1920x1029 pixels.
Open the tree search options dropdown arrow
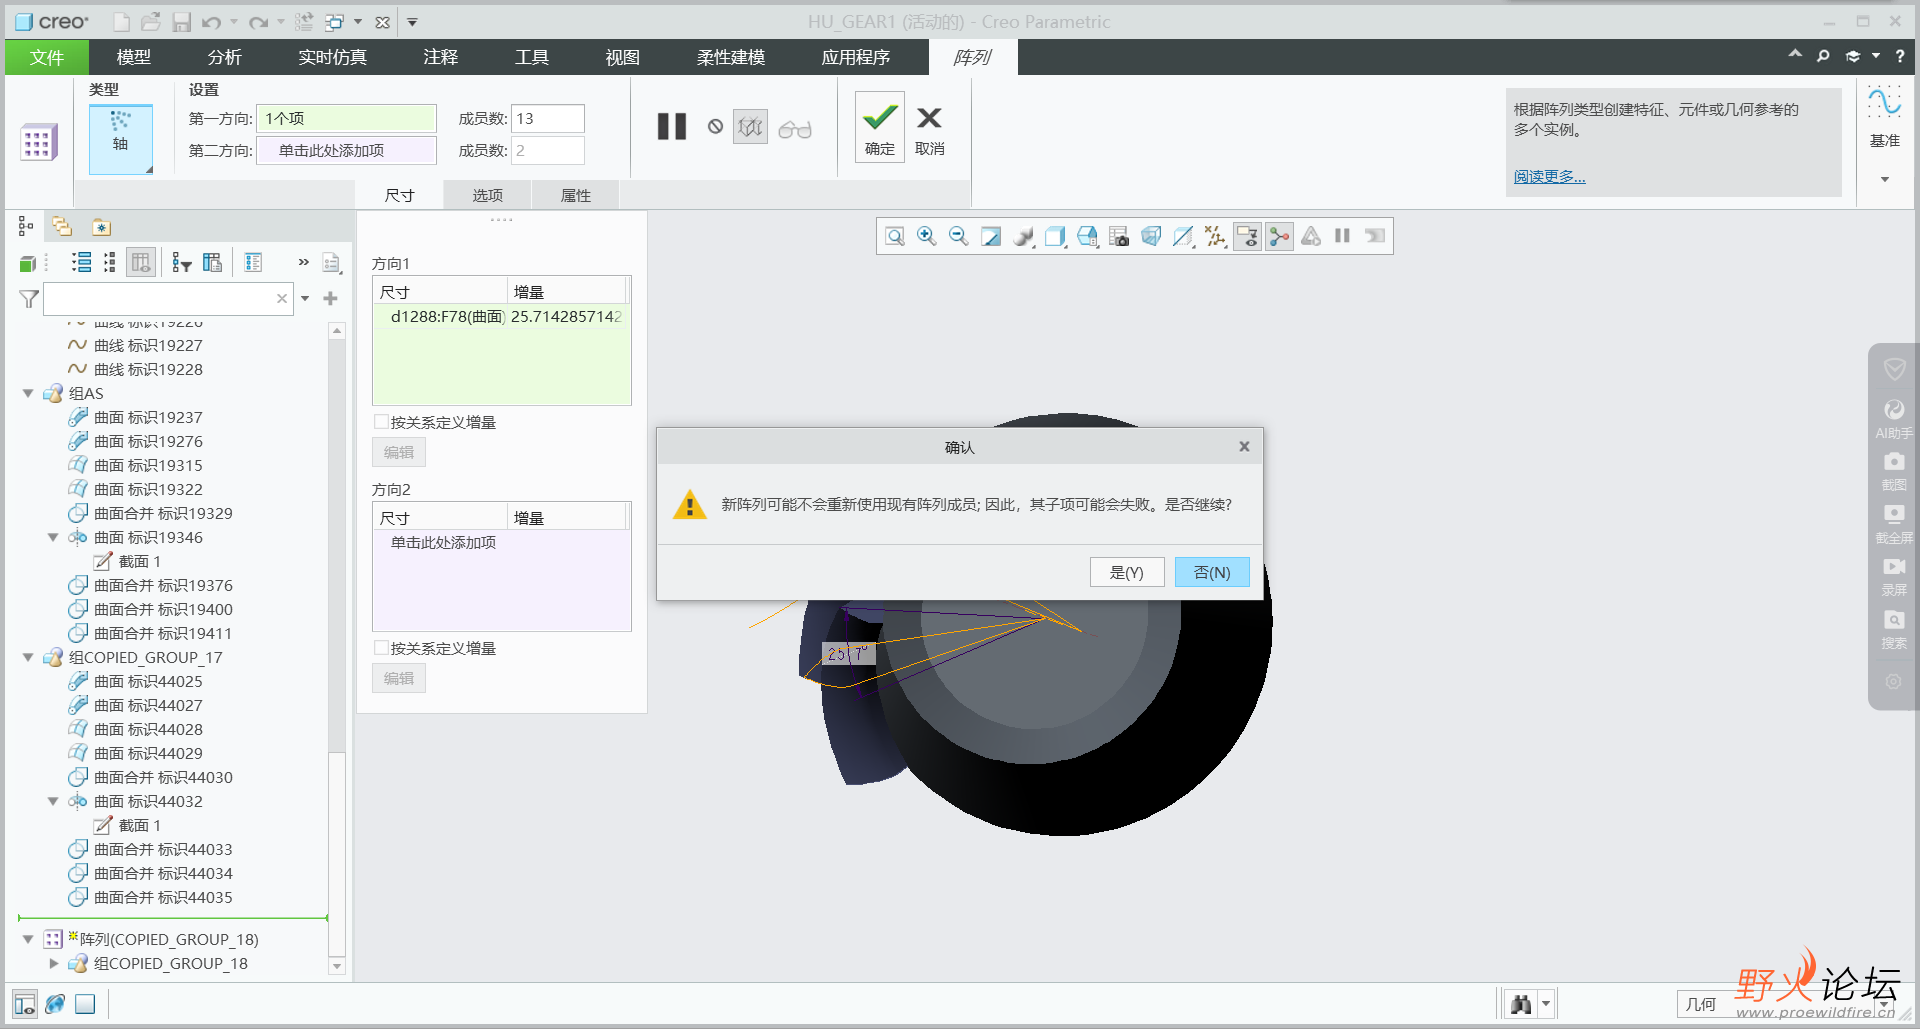[x=305, y=298]
